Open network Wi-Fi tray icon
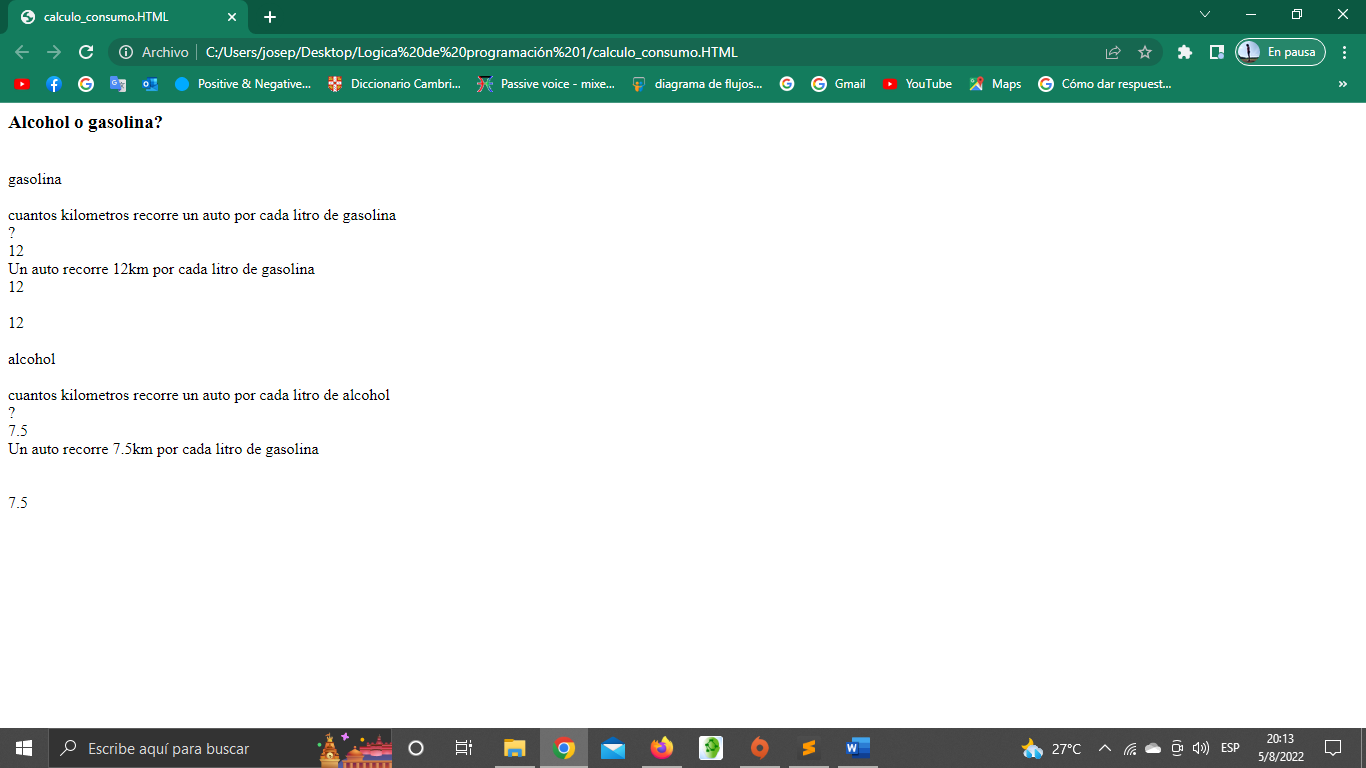 [1130, 748]
